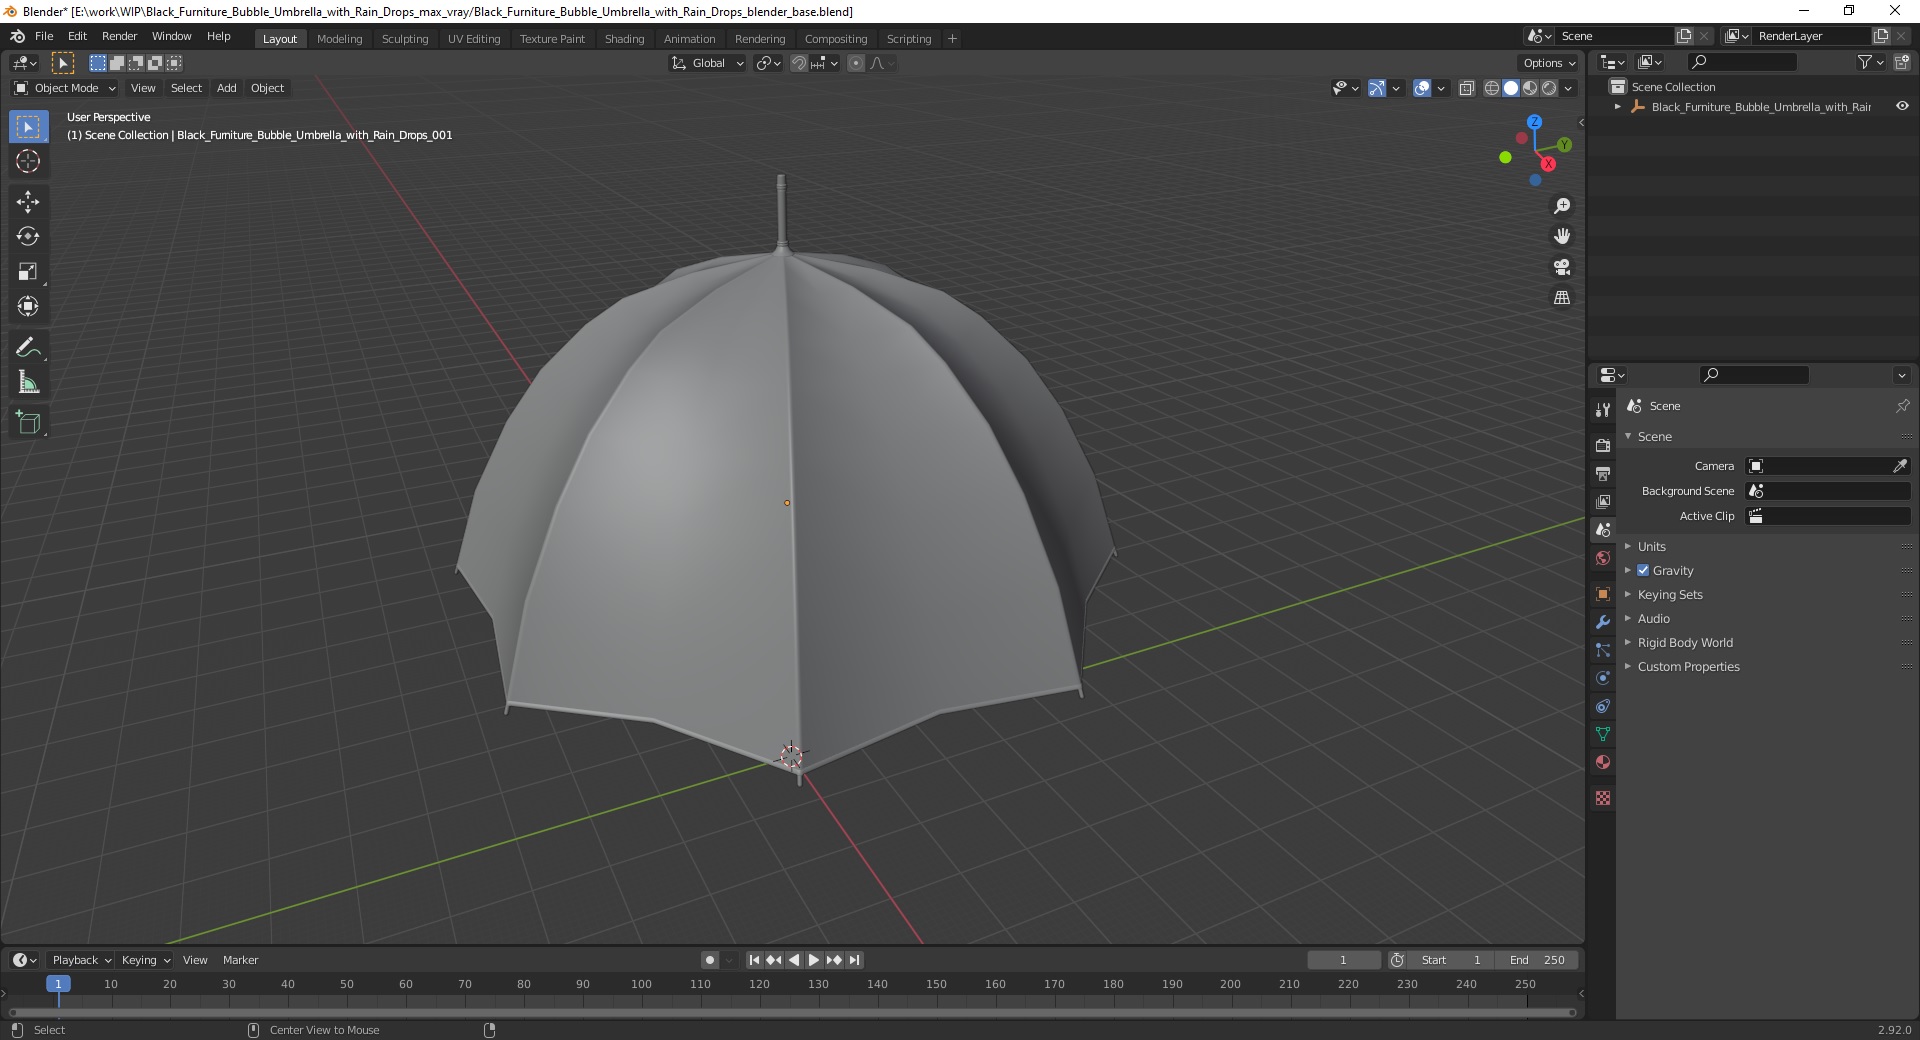Click the pan view hand icon

[x=1561, y=236]
